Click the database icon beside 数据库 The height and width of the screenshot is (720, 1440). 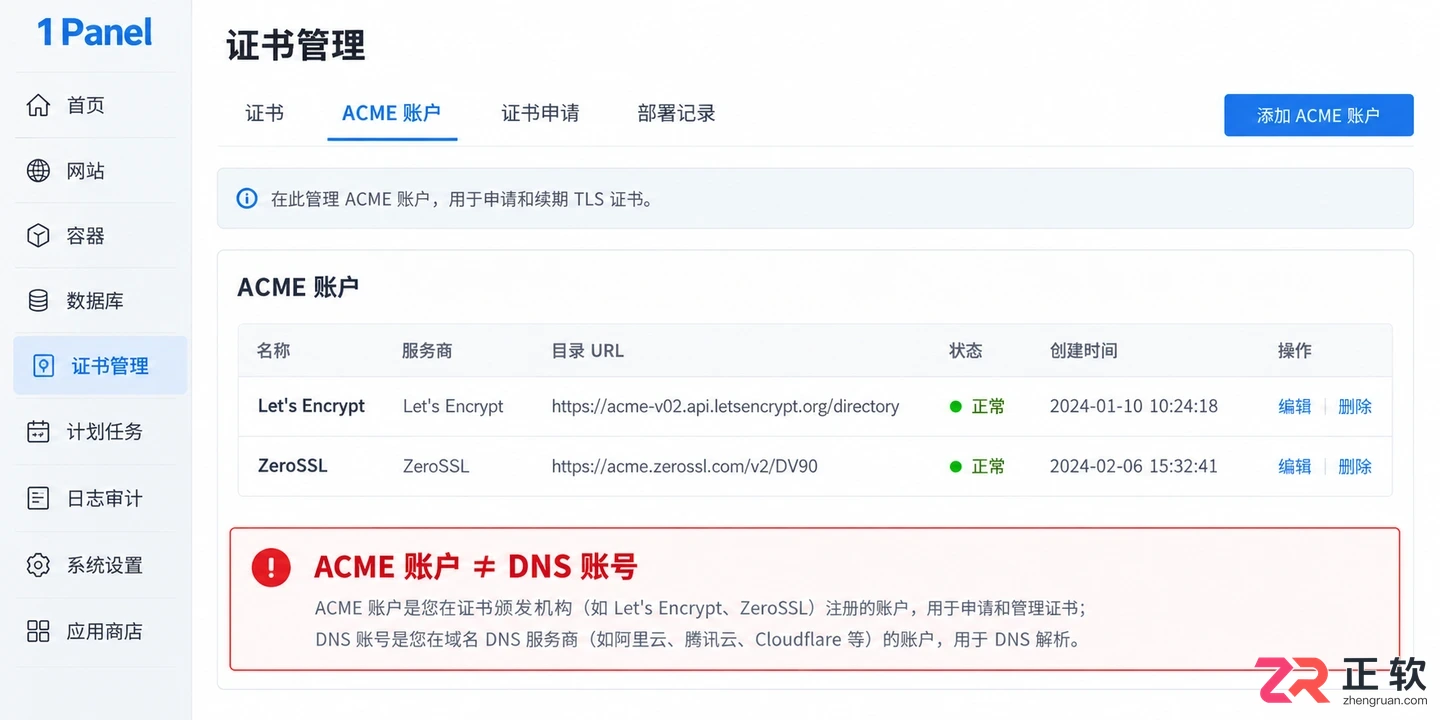38,301
